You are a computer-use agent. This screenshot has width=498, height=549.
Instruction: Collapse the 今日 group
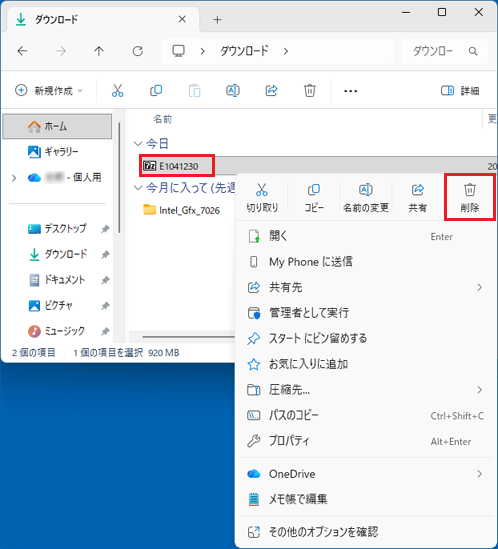(x=138, y=144)
